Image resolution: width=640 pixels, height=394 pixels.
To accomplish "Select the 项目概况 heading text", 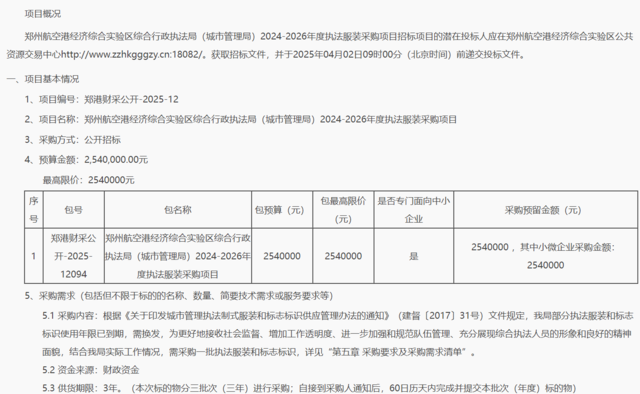I will (x=43, y=14).
